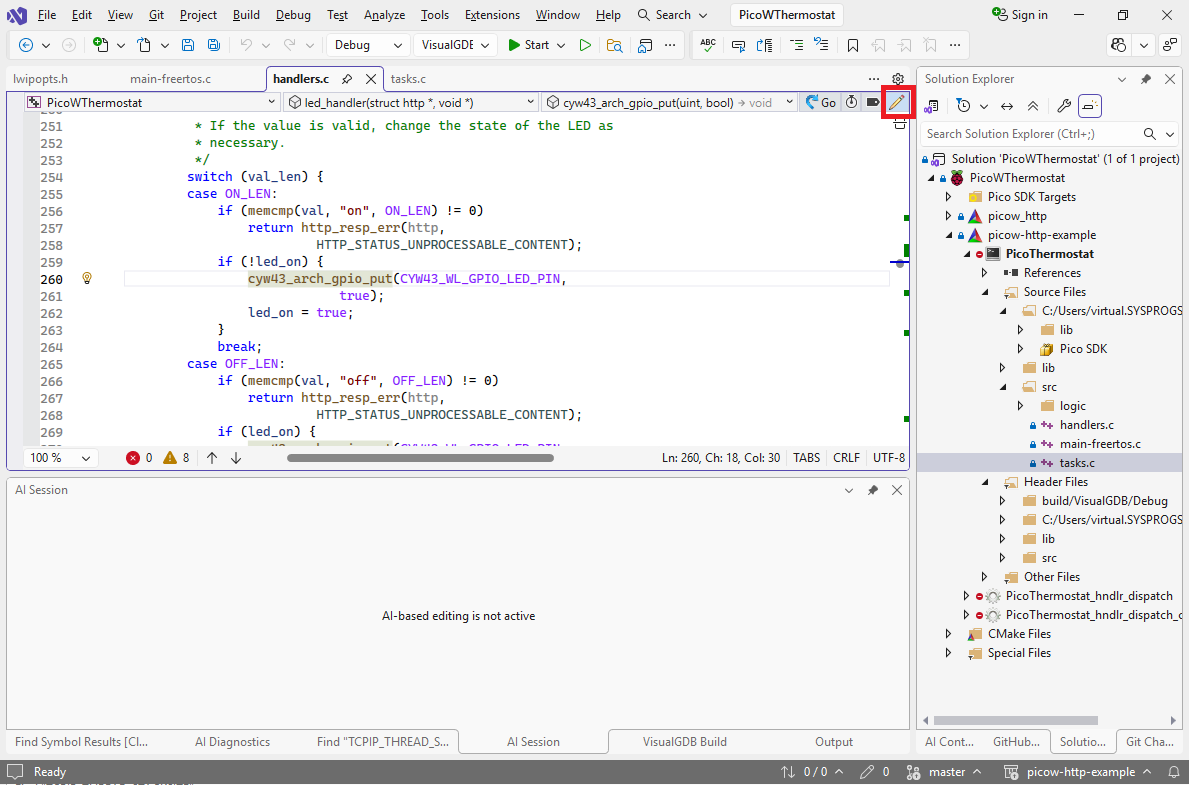This screenshot has width=1189, height=785.
Task: Click the editor horizontal scrollbar
Action: (420, 458)
